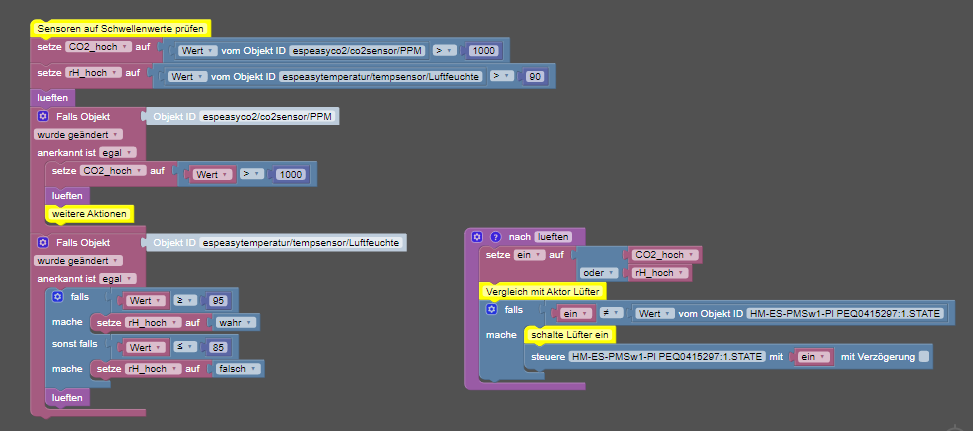Toggle 'mit Verzögerung' checkbox
Viewport: 973px width, 431px height.
pos(923,357)
